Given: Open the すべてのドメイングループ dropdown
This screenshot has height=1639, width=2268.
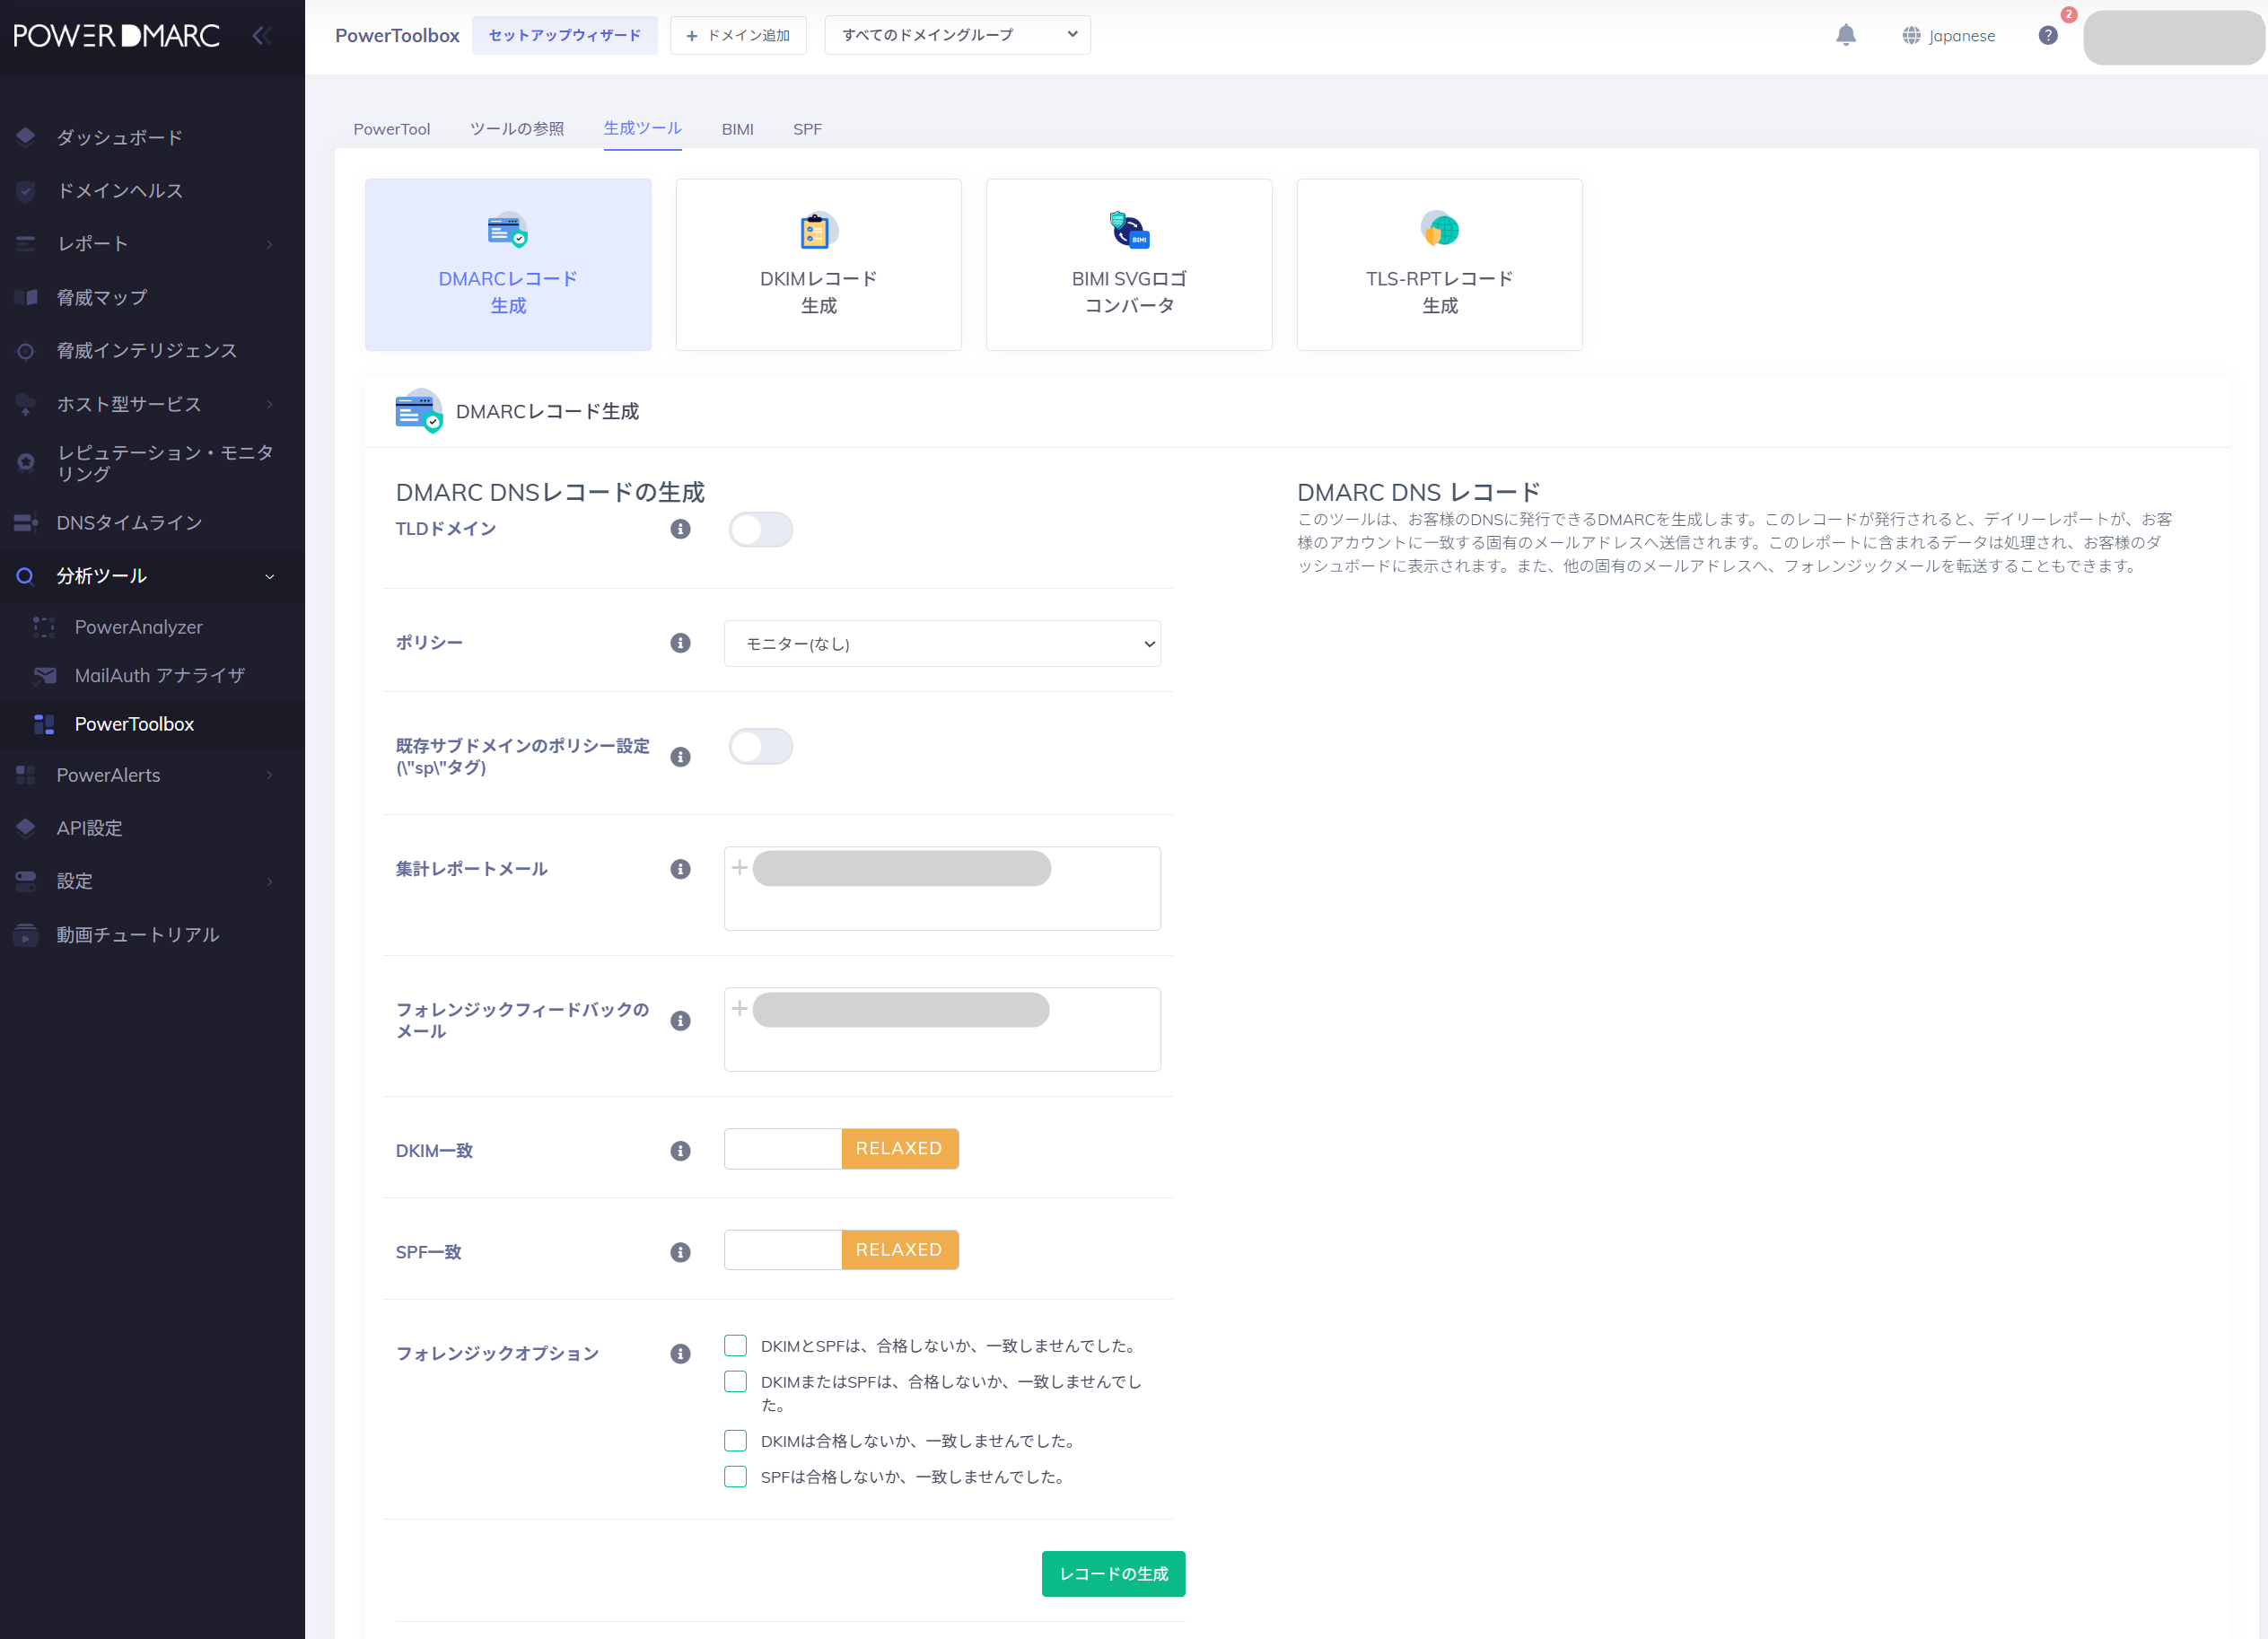Looking at the screenshot, I should tap(956, 34).
